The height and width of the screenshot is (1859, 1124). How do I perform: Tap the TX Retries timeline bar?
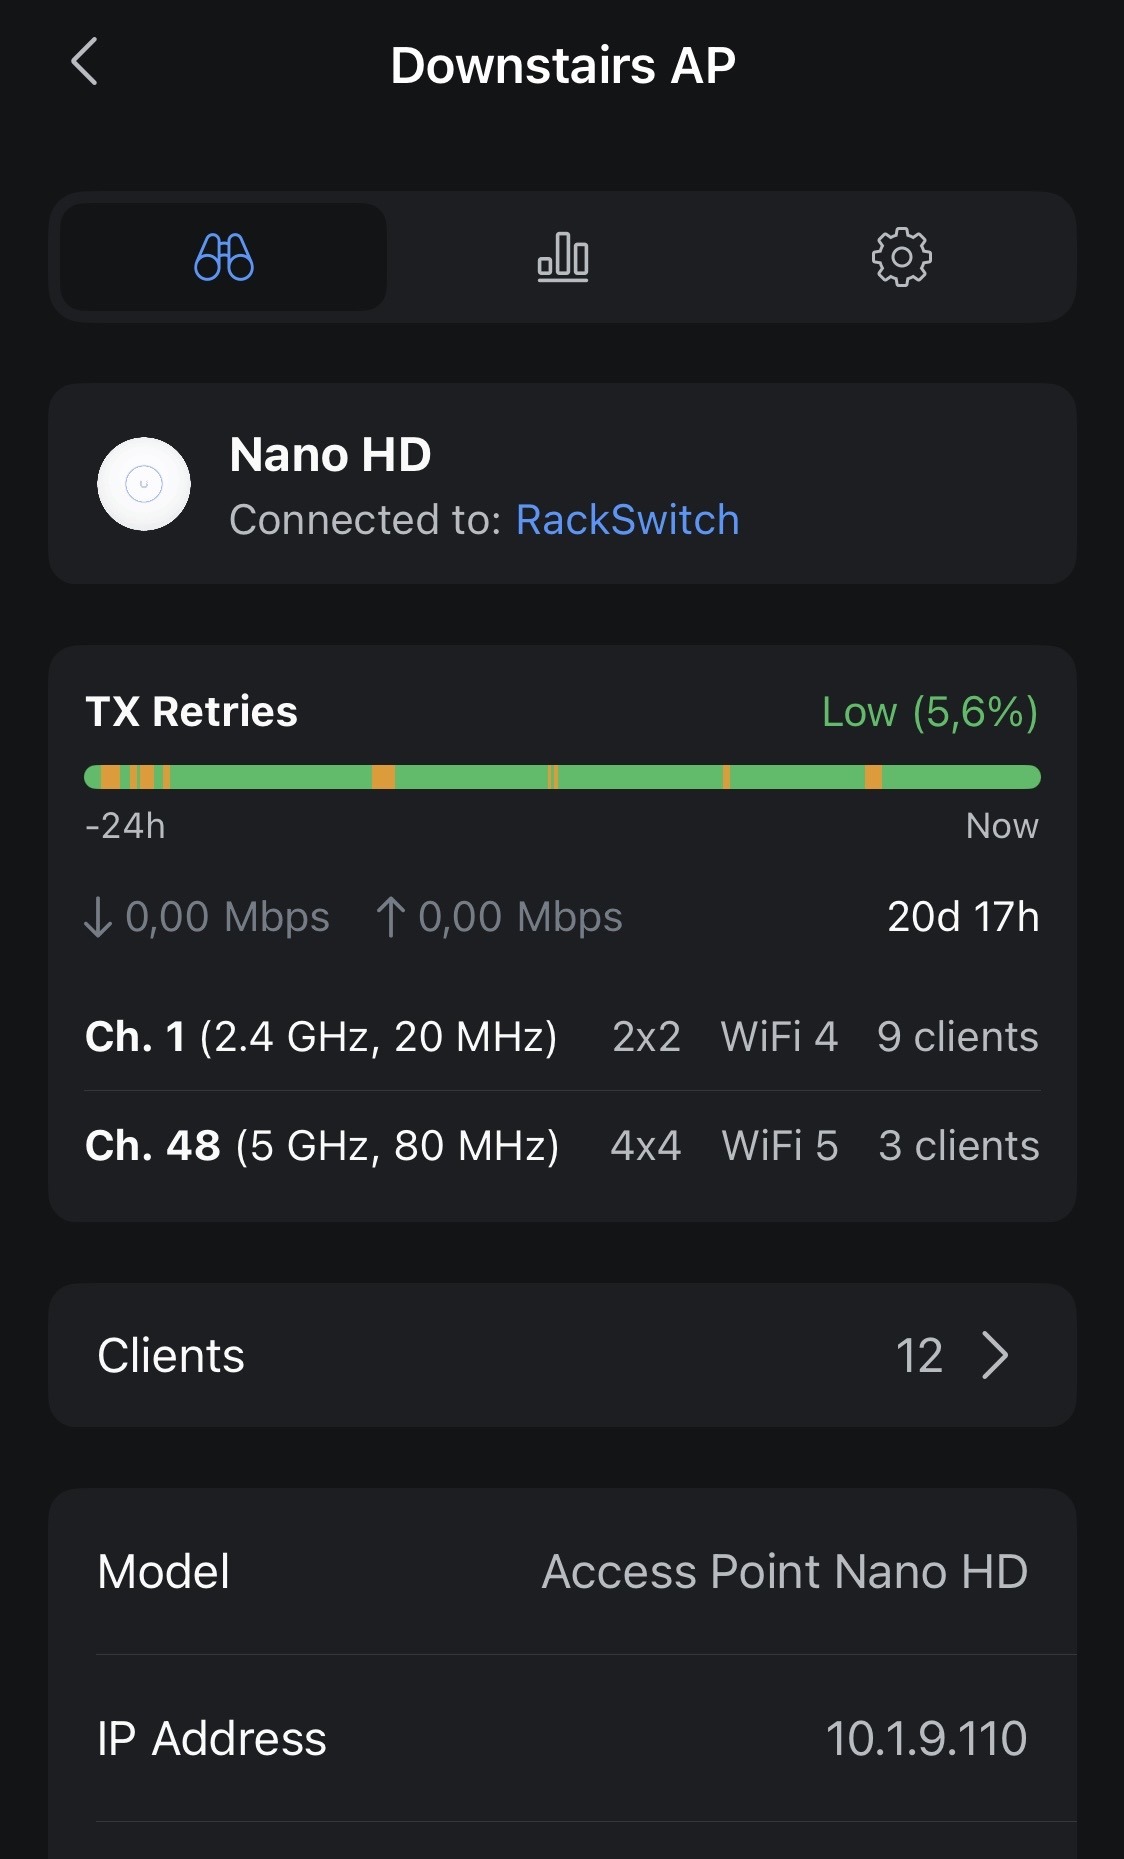point(562,777)
